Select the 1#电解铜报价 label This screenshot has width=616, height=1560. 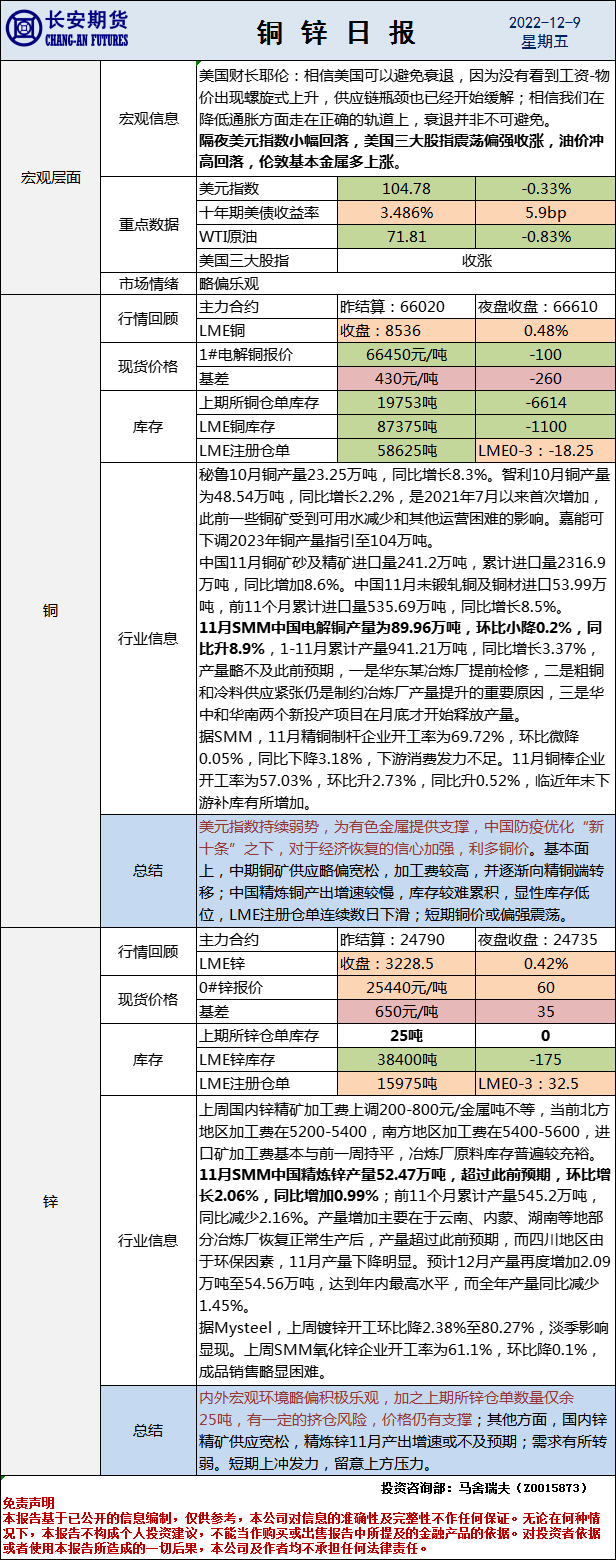267,354
